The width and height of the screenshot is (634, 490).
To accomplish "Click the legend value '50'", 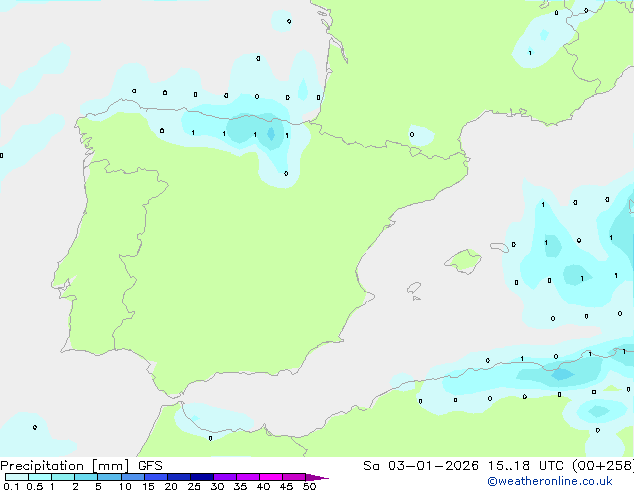I will coord(309,486).
